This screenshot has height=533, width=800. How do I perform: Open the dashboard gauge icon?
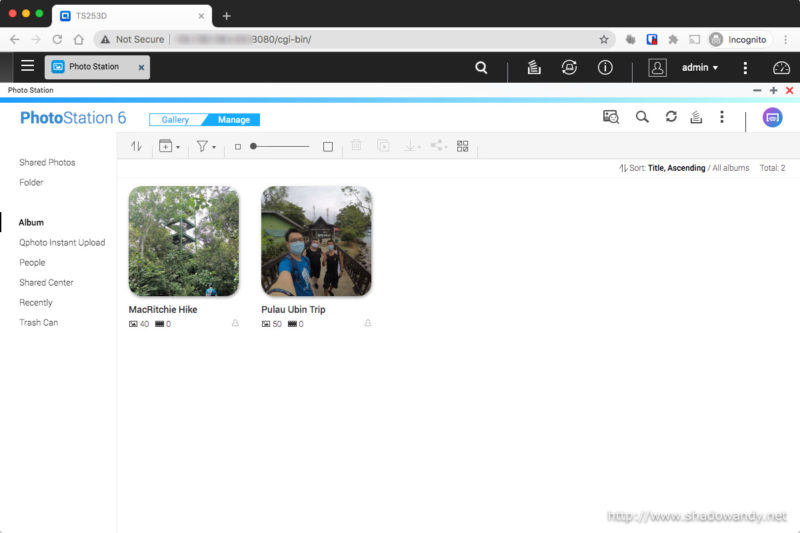pos(781,68)
